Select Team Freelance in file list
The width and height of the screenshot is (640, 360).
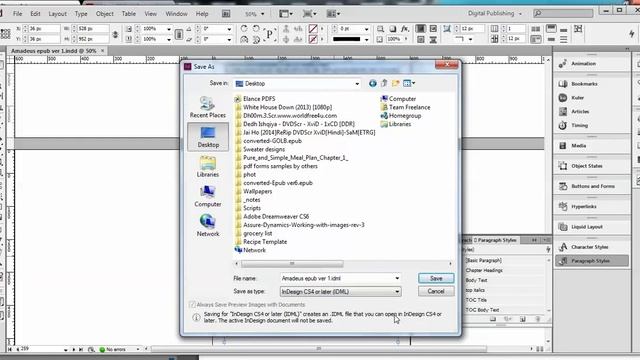(405, 107)
